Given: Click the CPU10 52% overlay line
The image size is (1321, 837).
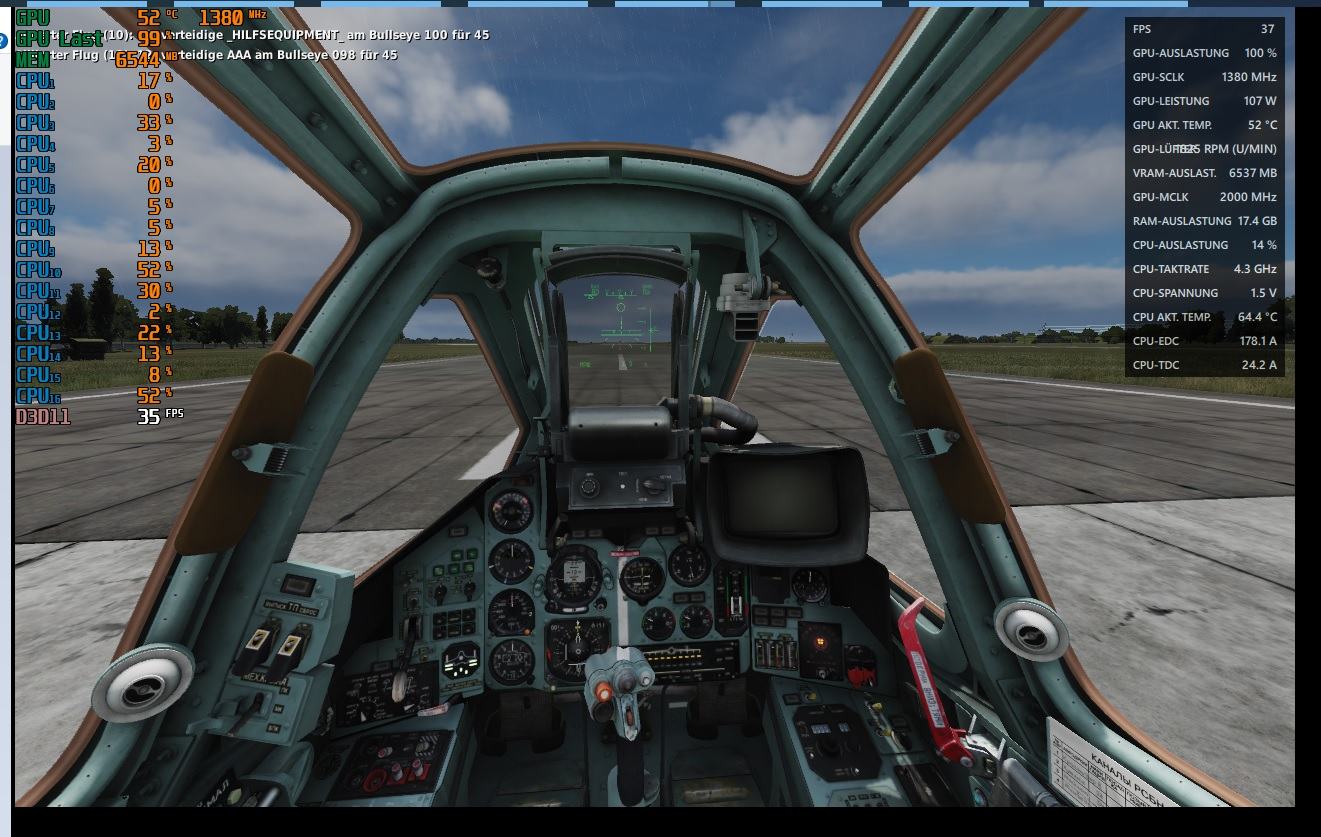Looking at the screenshot, I should tap(94, 270).
